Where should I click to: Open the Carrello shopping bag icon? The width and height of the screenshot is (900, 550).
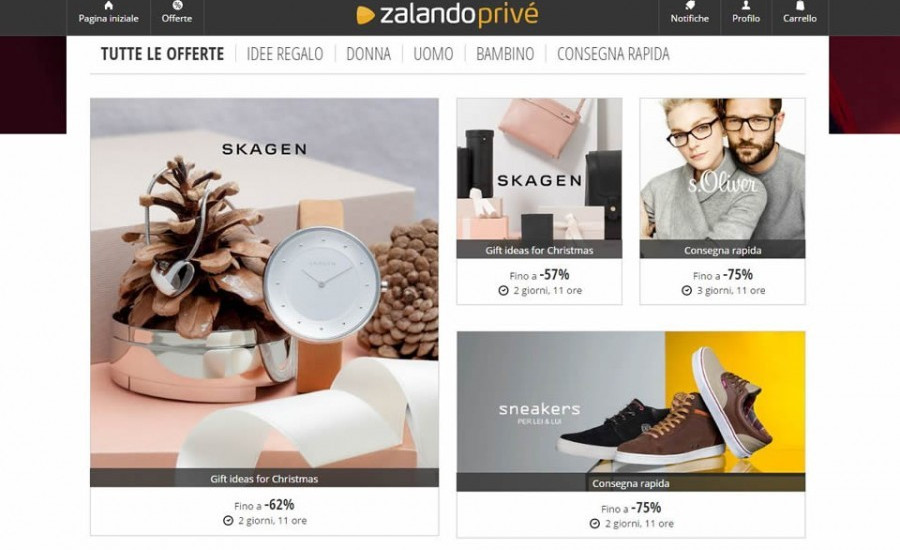(800, 5)
